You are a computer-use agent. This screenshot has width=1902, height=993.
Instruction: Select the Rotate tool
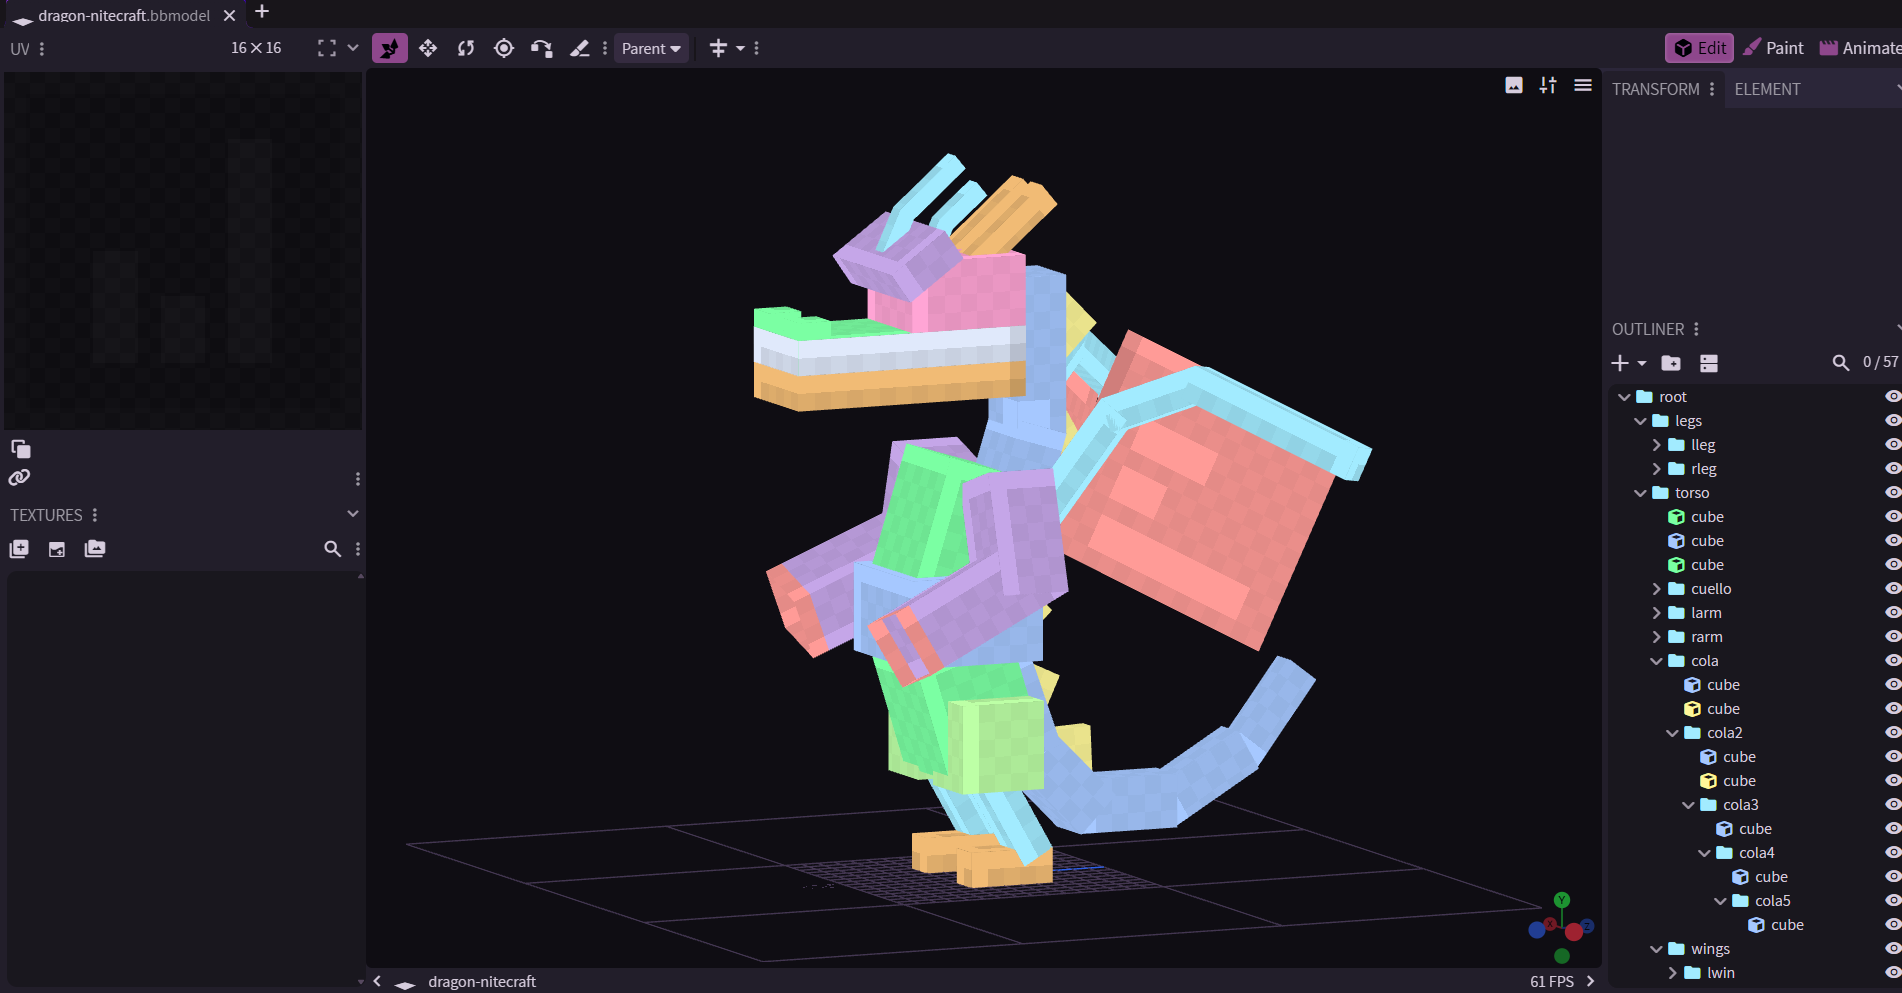pos(466,48)
